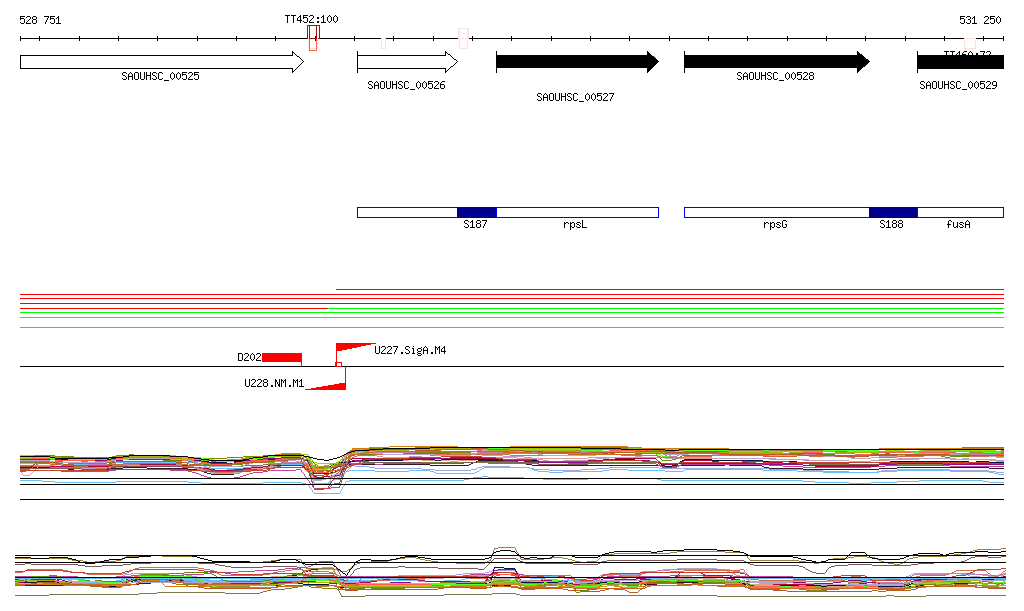Screen dimensions: 1024x611
Task: Click the fusA transcript region
Action: (x=959, y=212)
